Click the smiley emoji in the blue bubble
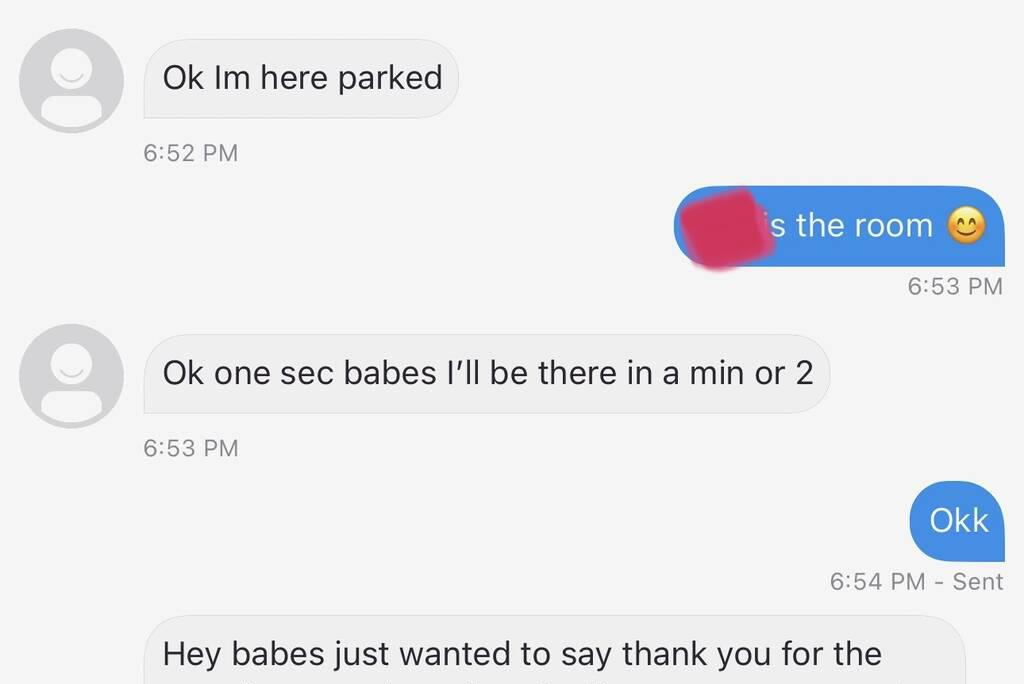This screenshot has width=1024, height=684. pyautogui.click(x=966, y=226)
